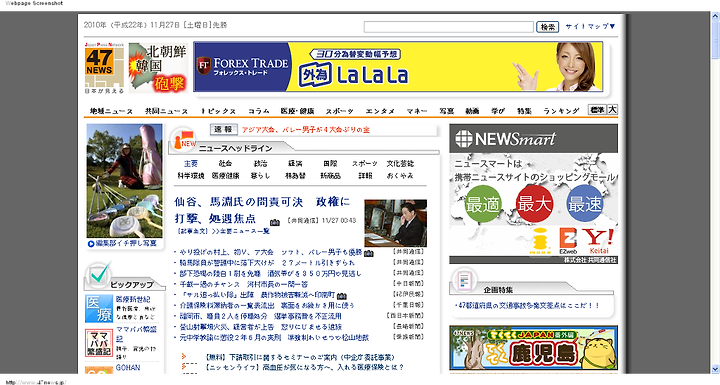Open the 編集部イチ押し写真 link
This screenshot has width=720, height=385.
[126, 243]
